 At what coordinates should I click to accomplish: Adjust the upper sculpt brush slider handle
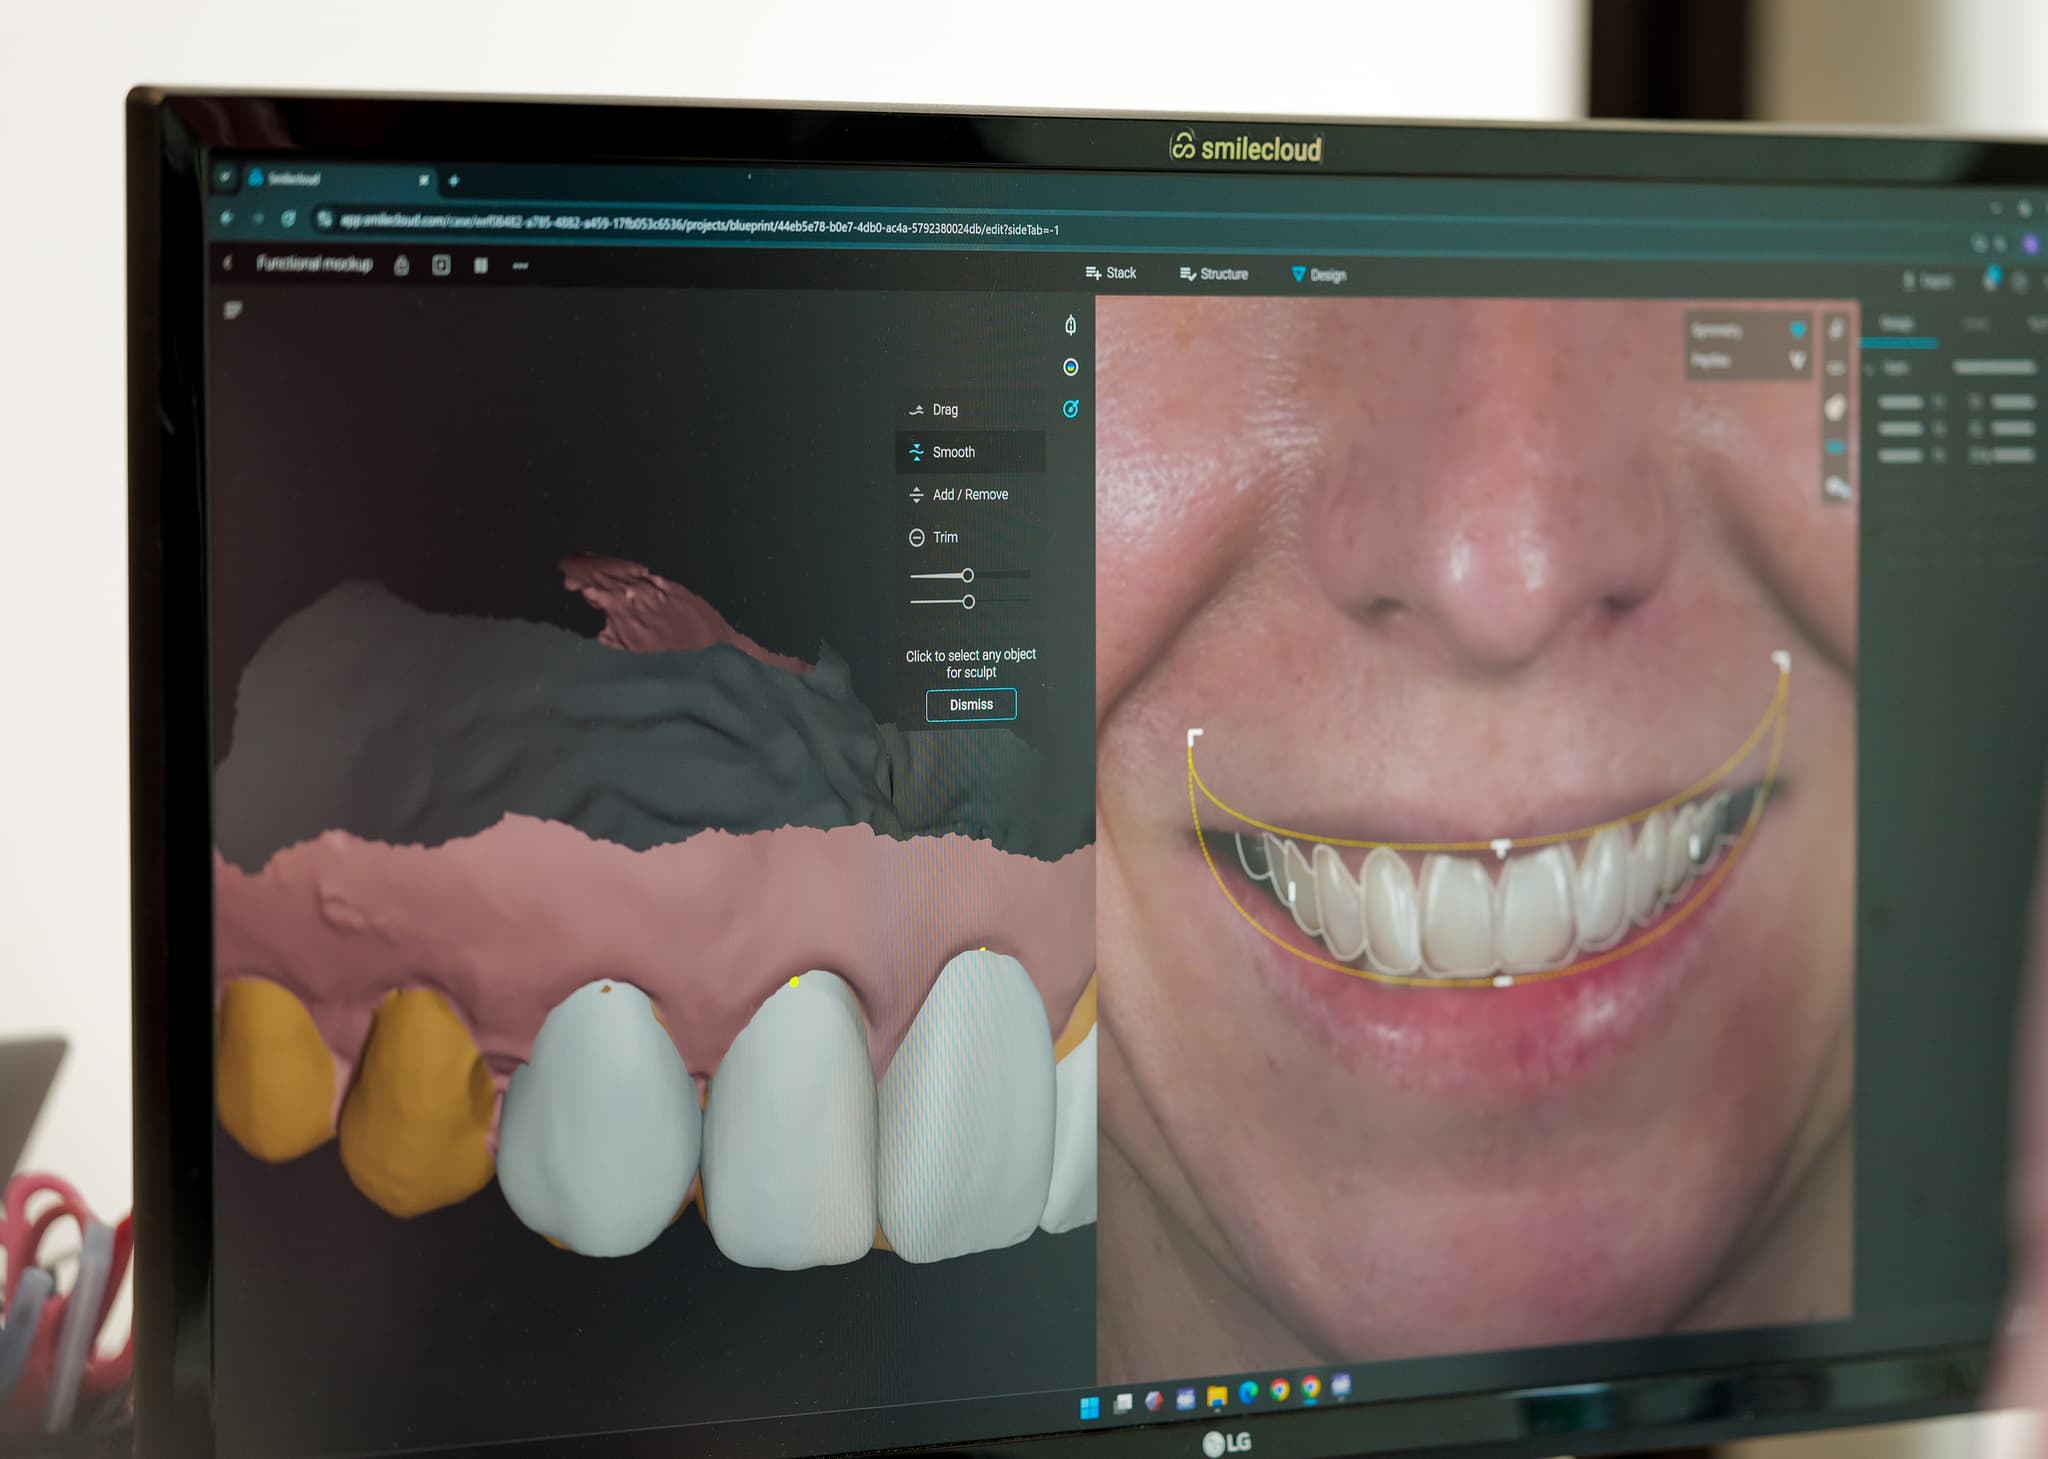coord(967,575)
